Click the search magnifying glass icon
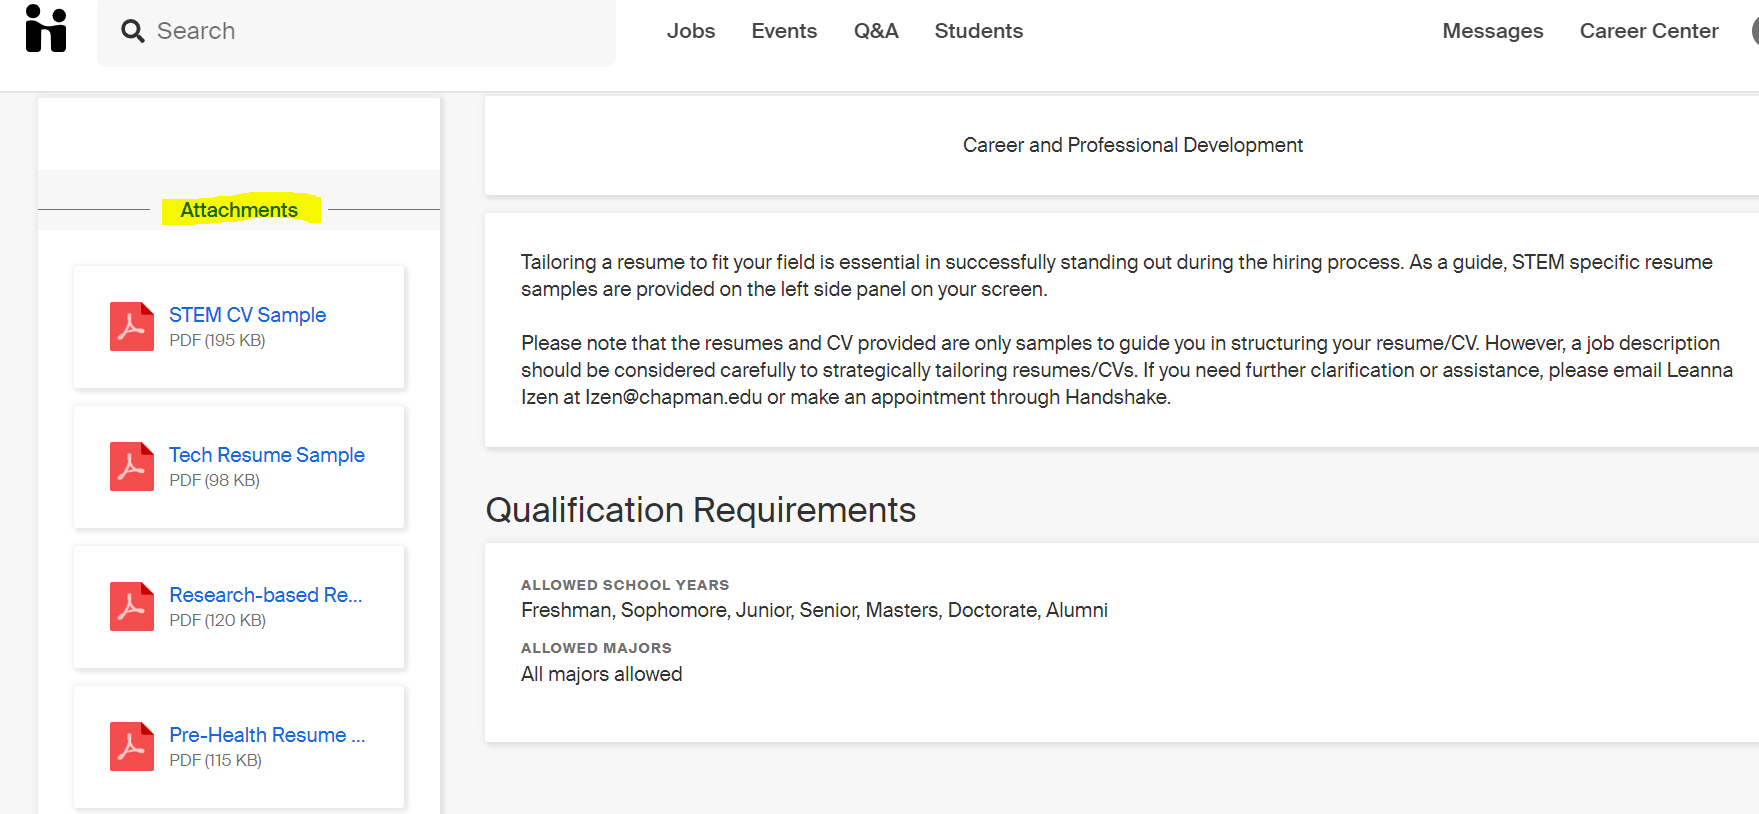 point(133,31)
